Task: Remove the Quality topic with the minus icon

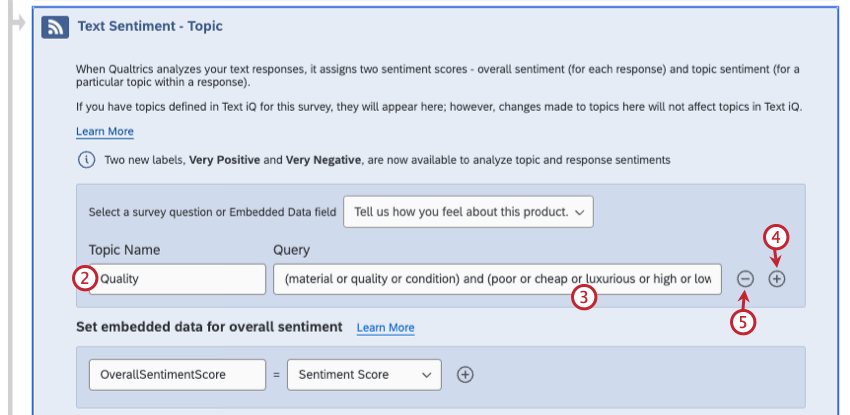Action: click(745, 280)
